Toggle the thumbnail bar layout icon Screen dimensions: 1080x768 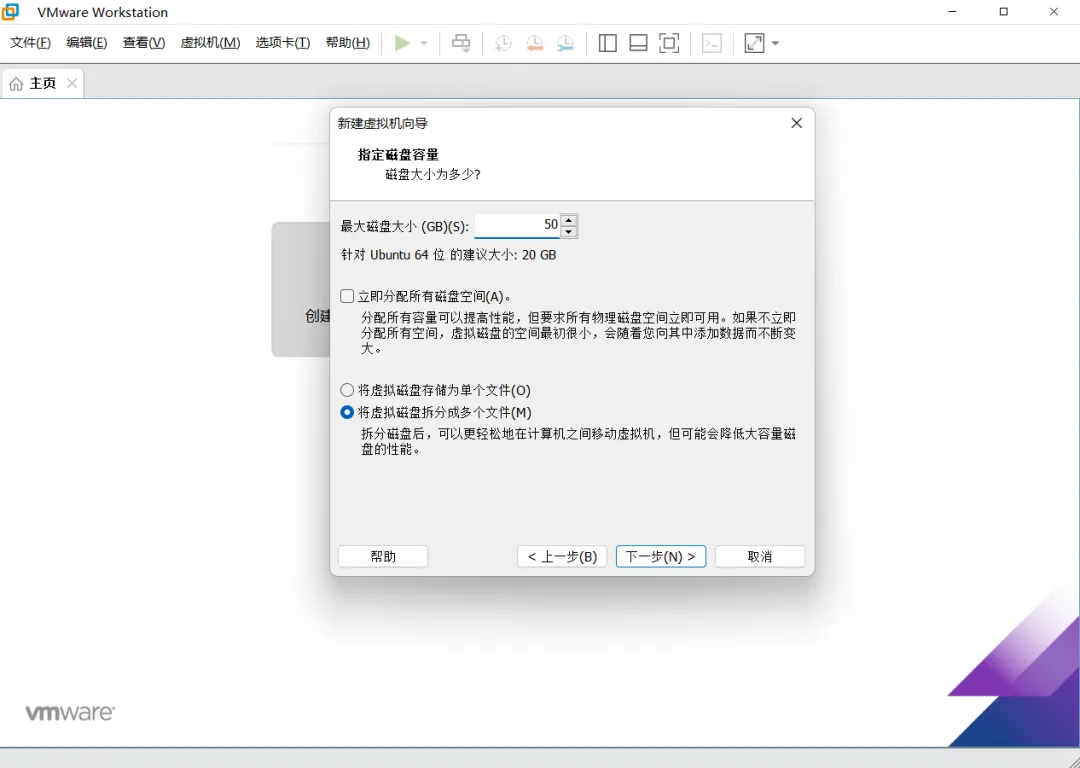pyautogui.click(x=638, y=43)
